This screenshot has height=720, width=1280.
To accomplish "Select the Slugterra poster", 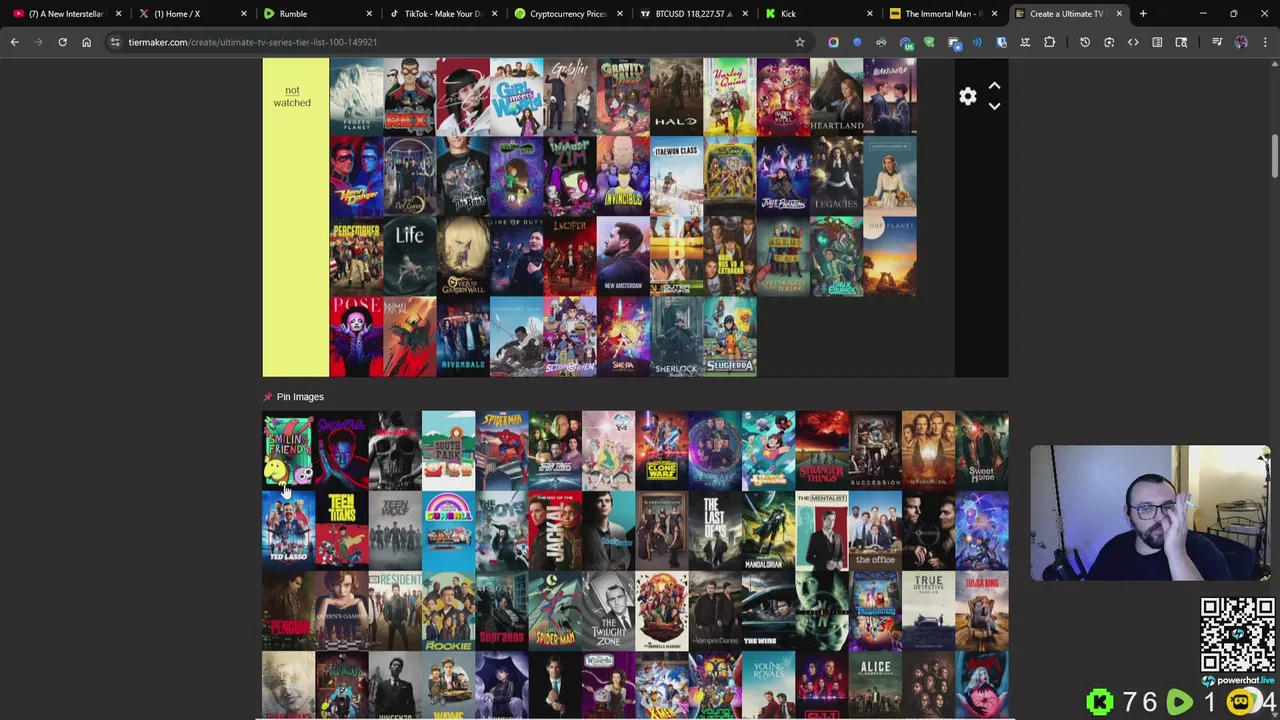I will [730, 337].
